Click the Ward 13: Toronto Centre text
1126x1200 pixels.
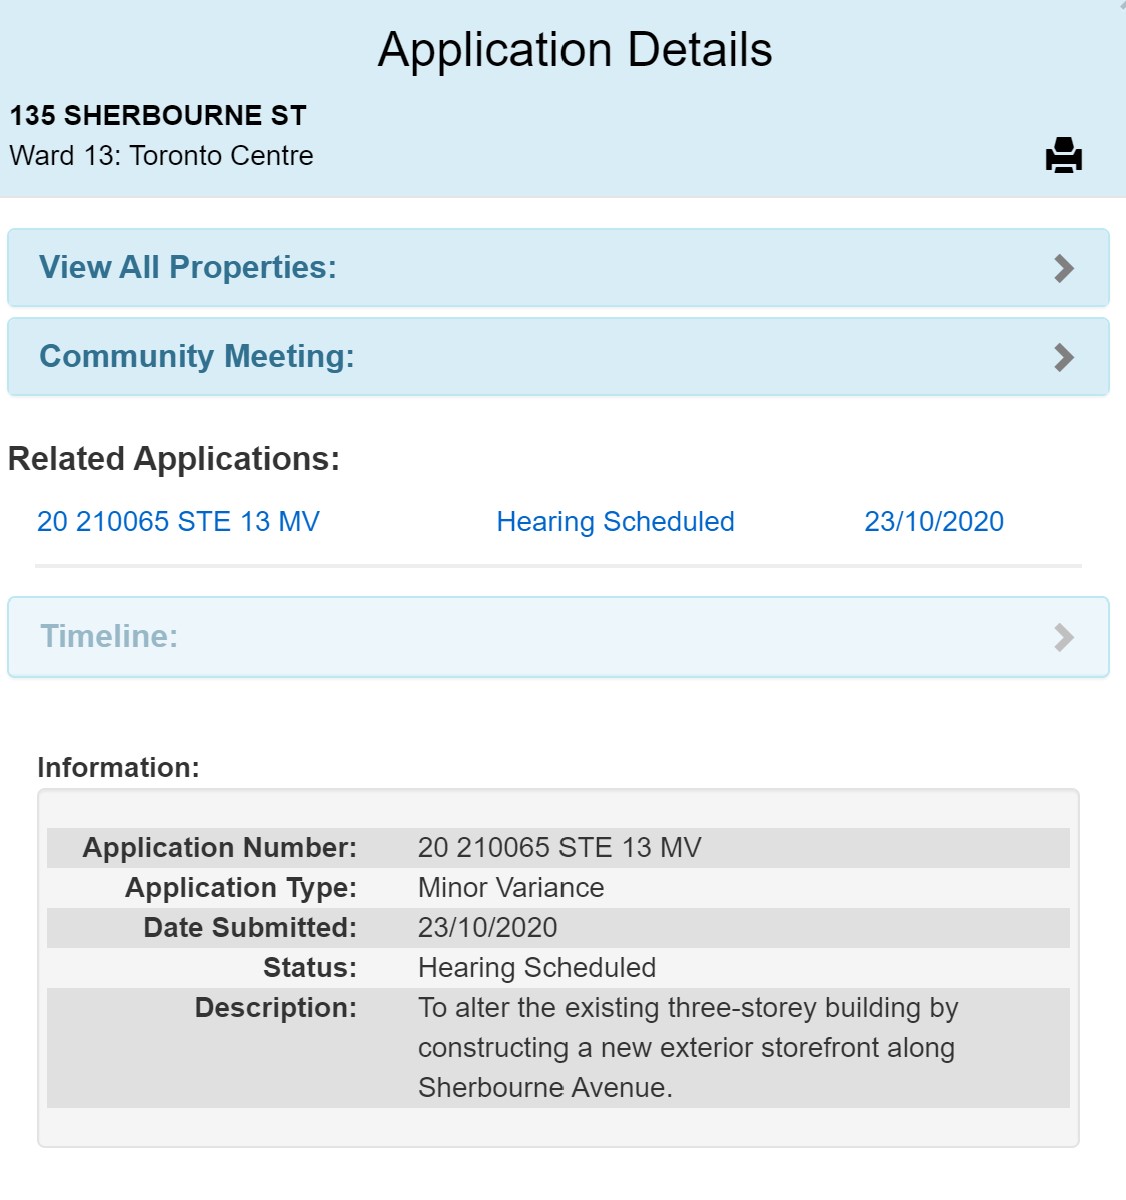click(161, 156)
